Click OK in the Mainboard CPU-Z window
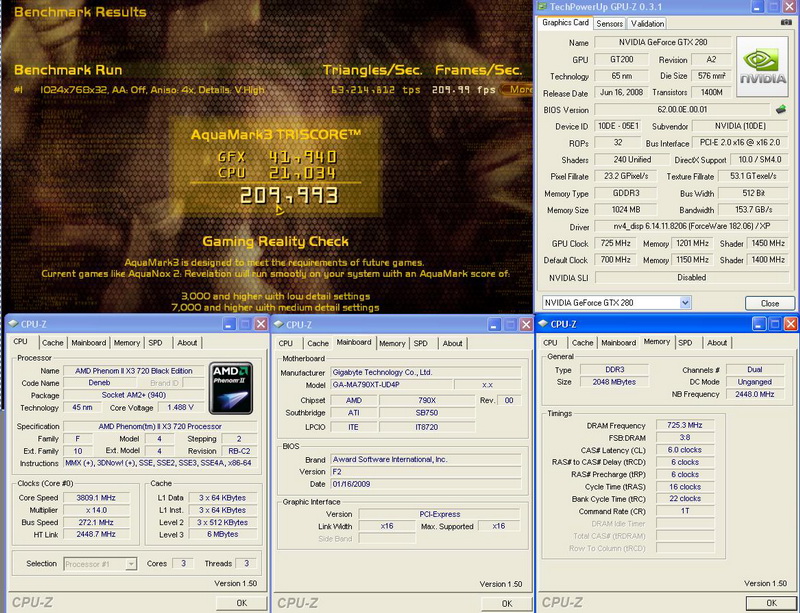The width and height of the screenshot is (800, 613). 507,603
